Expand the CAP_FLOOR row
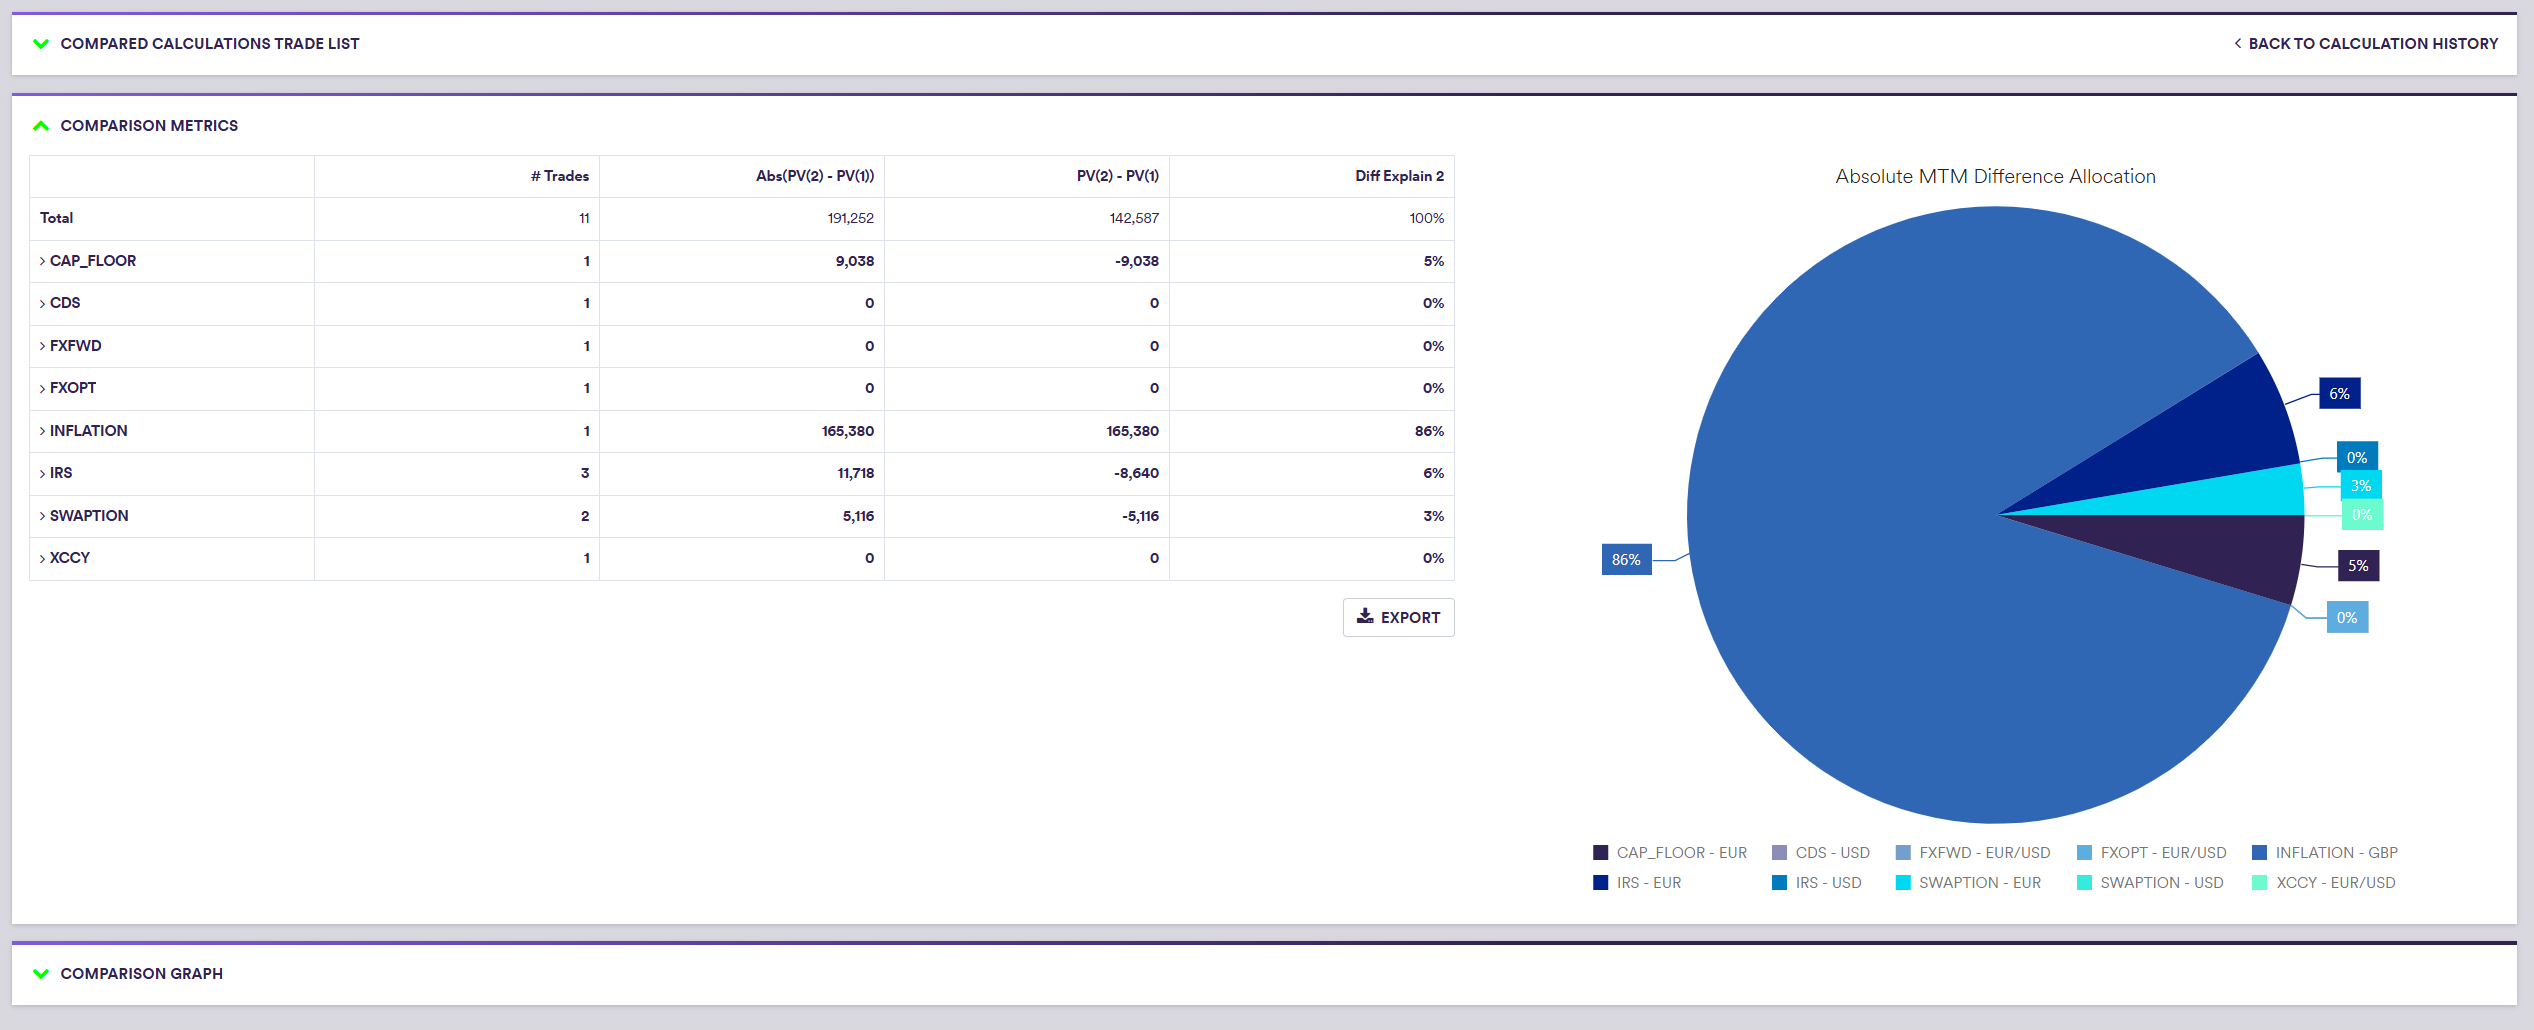2534x1030 pixels. point(43,261)
